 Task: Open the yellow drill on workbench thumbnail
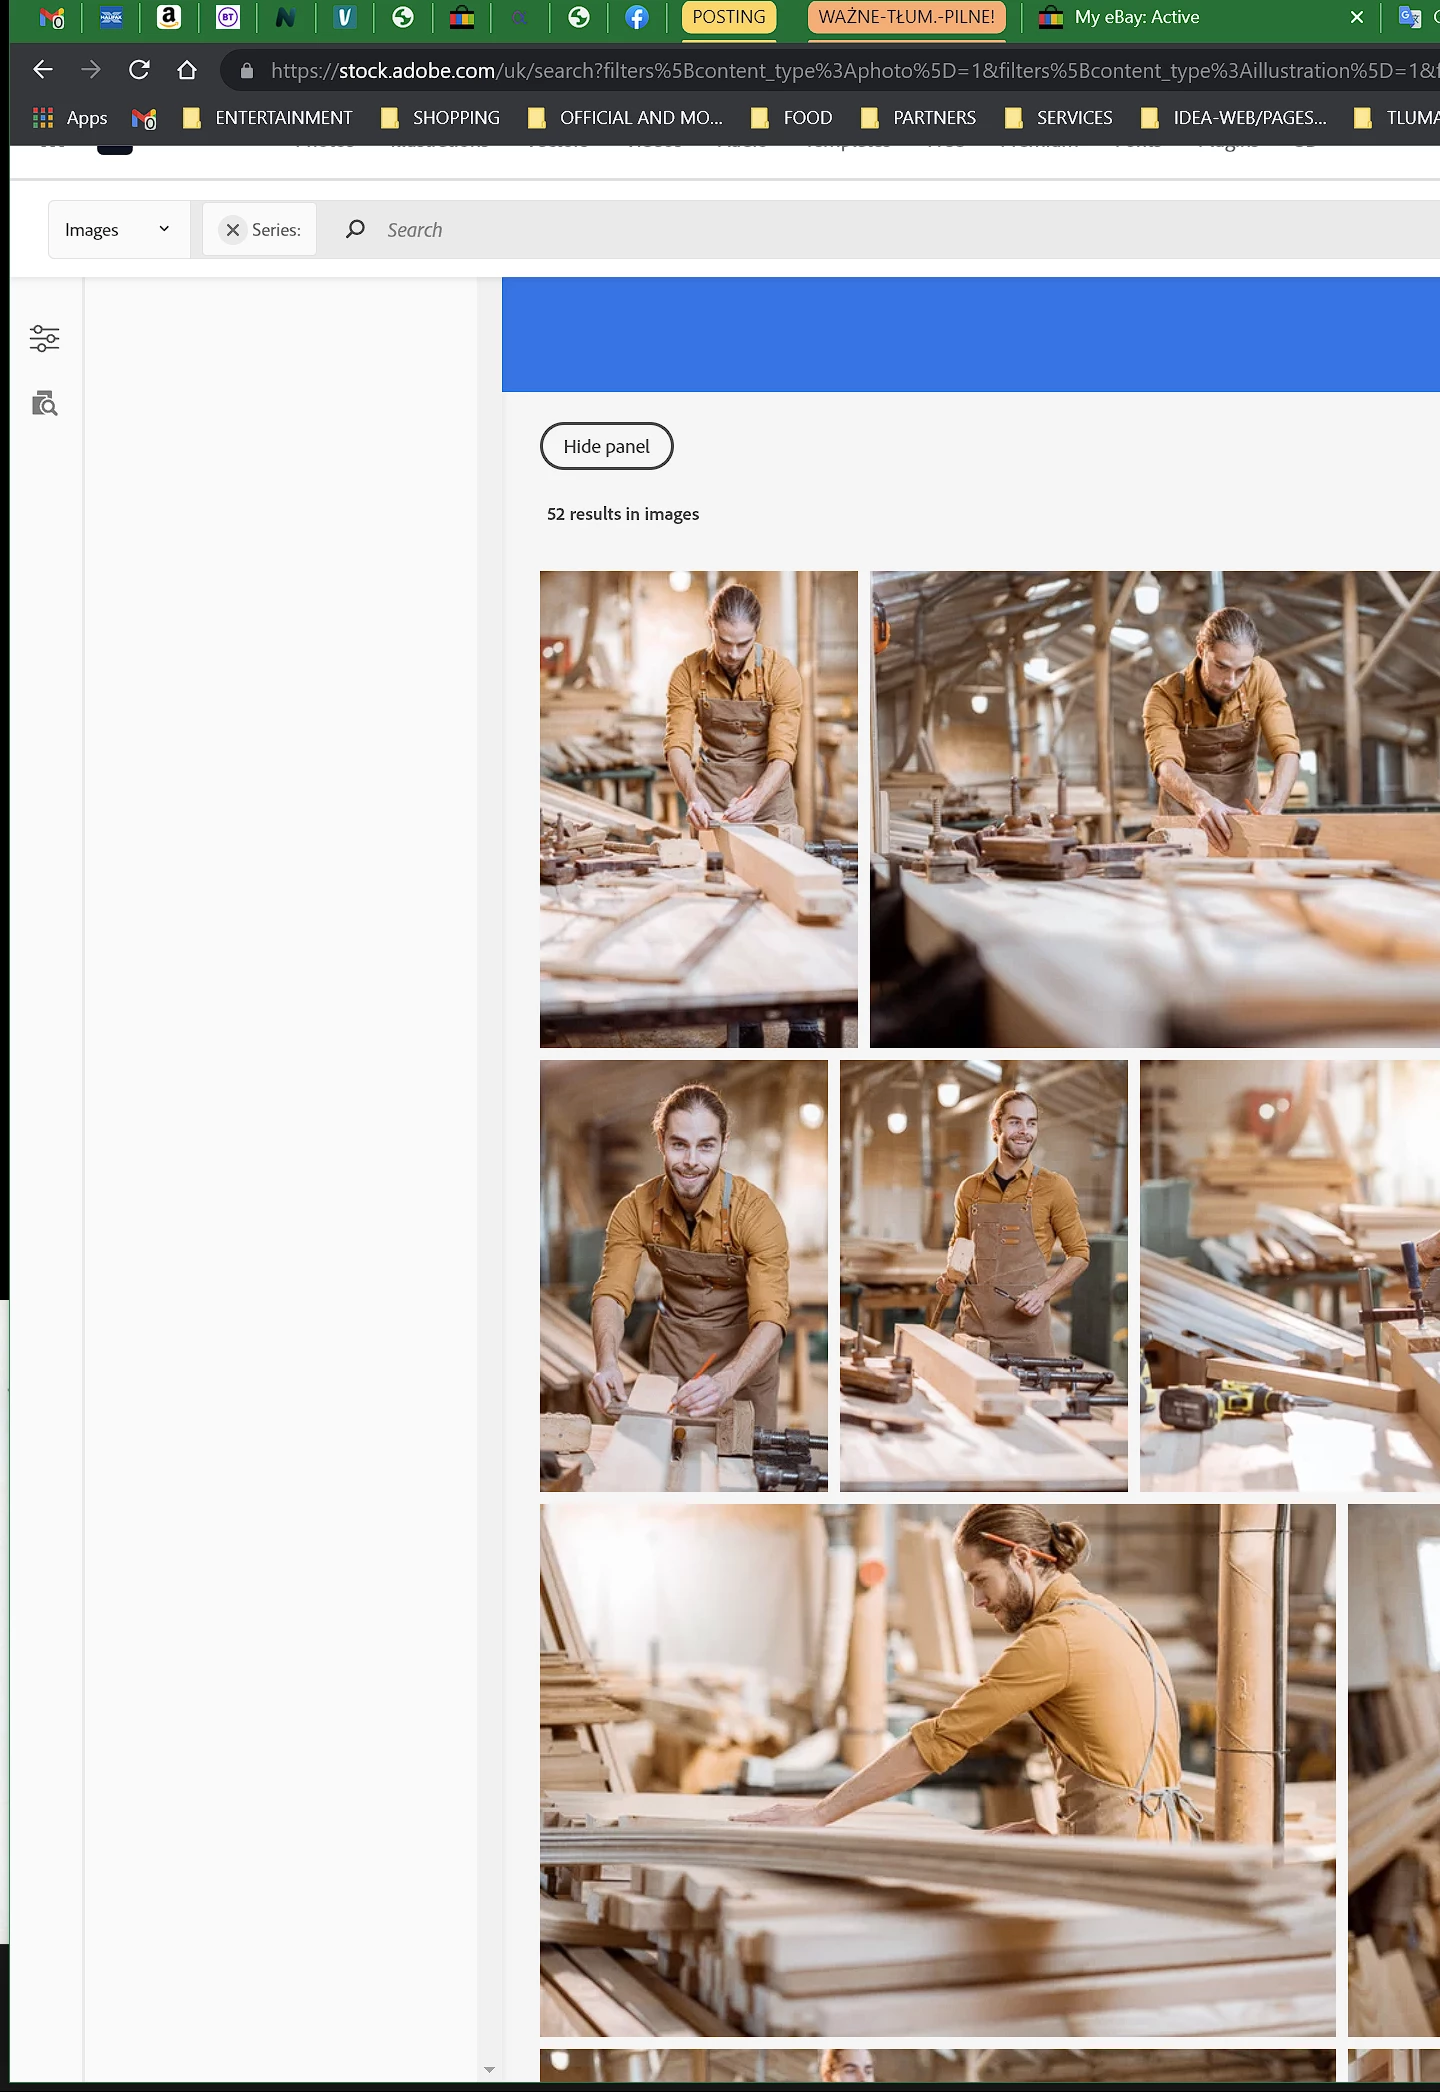pyautogui.click(x=1290, y=1276)
